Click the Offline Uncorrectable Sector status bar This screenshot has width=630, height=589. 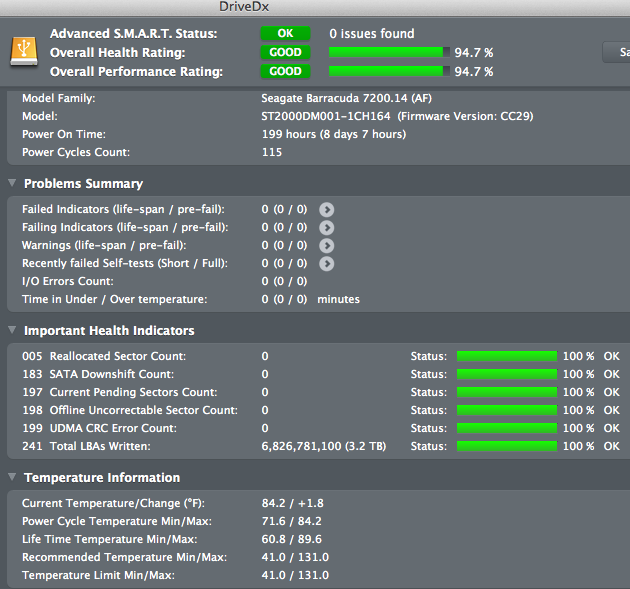tap(507, 410)
